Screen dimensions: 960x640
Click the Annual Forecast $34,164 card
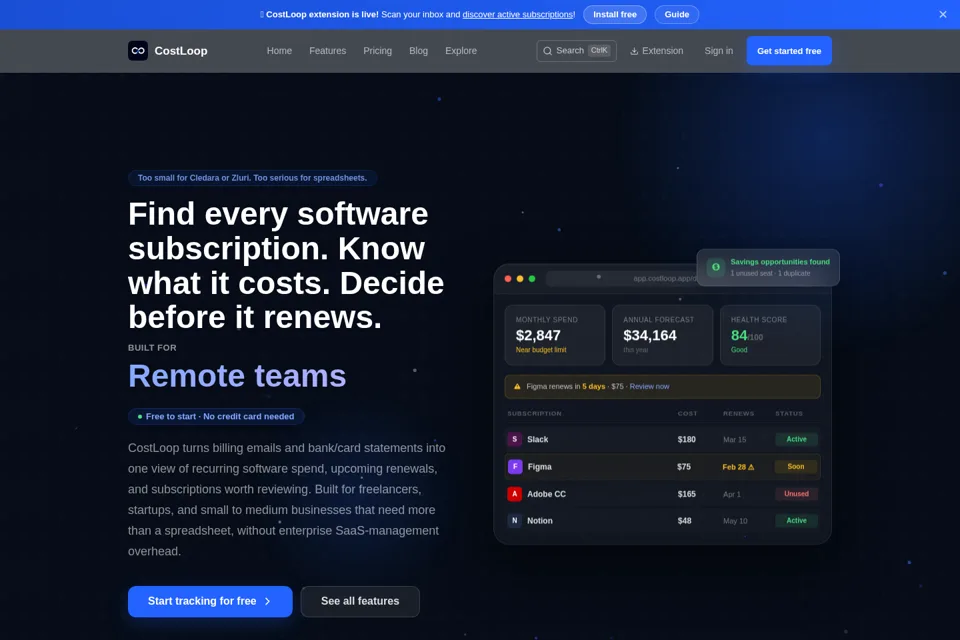click(662, 335)
